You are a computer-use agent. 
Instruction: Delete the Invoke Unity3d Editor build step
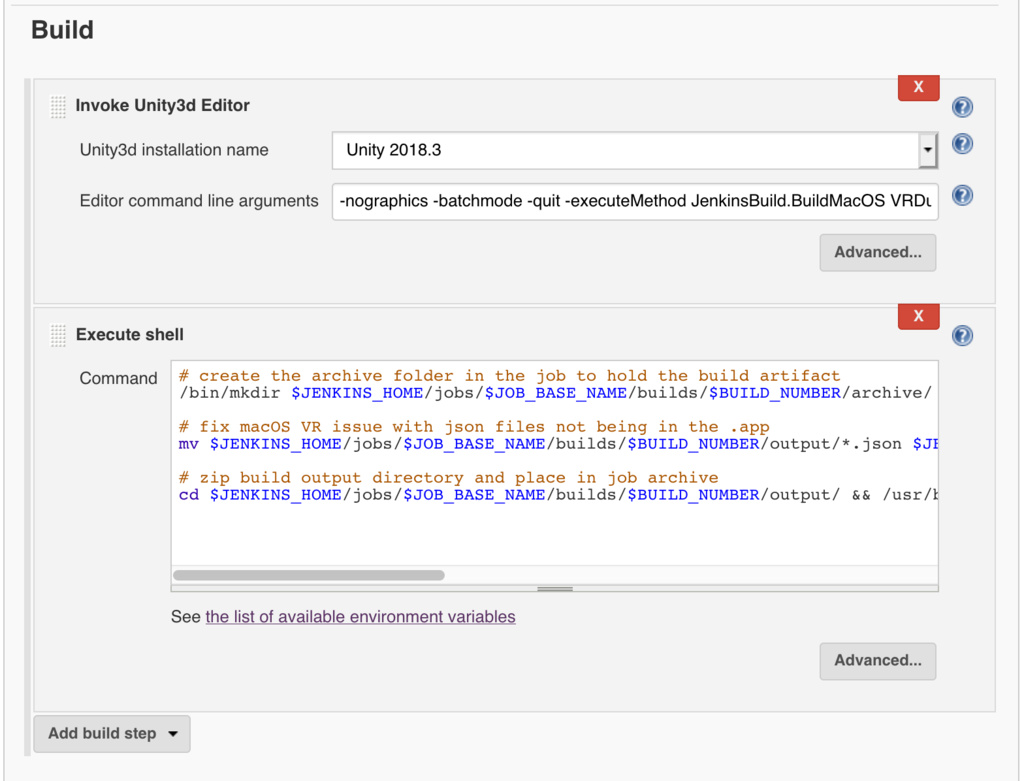[918, 88]
